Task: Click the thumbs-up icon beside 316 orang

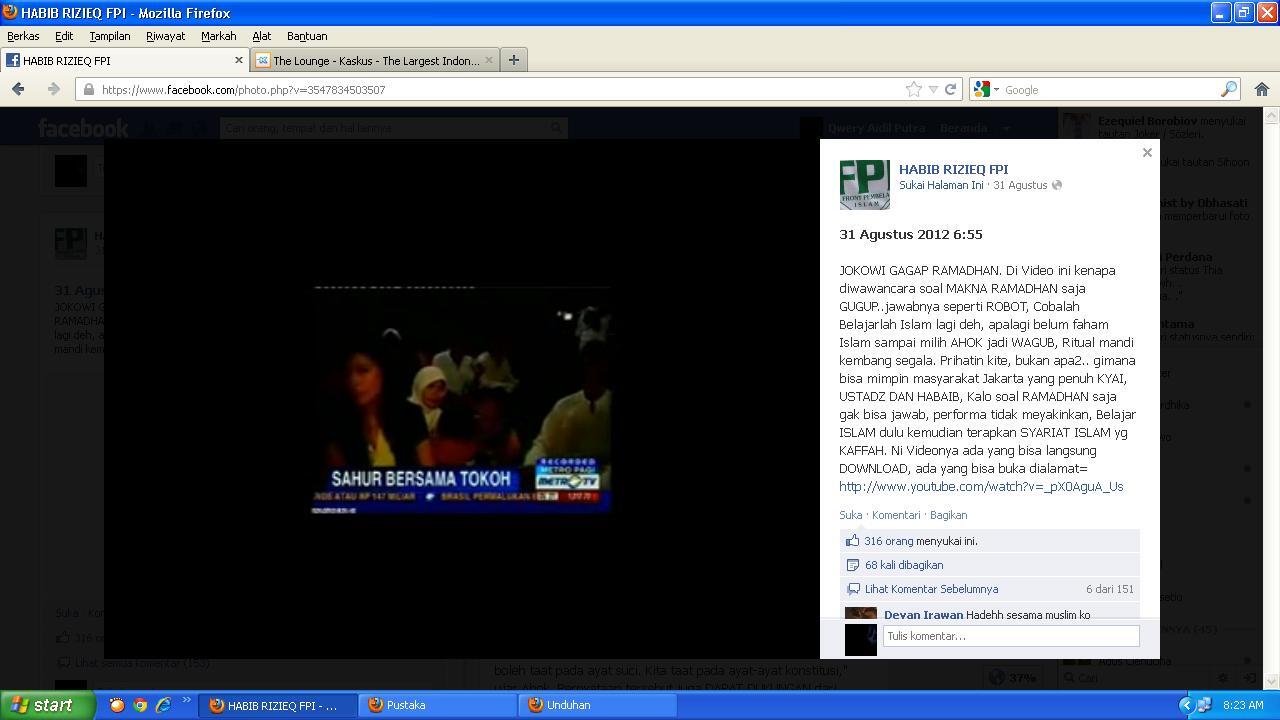Action: coord(853,541)
